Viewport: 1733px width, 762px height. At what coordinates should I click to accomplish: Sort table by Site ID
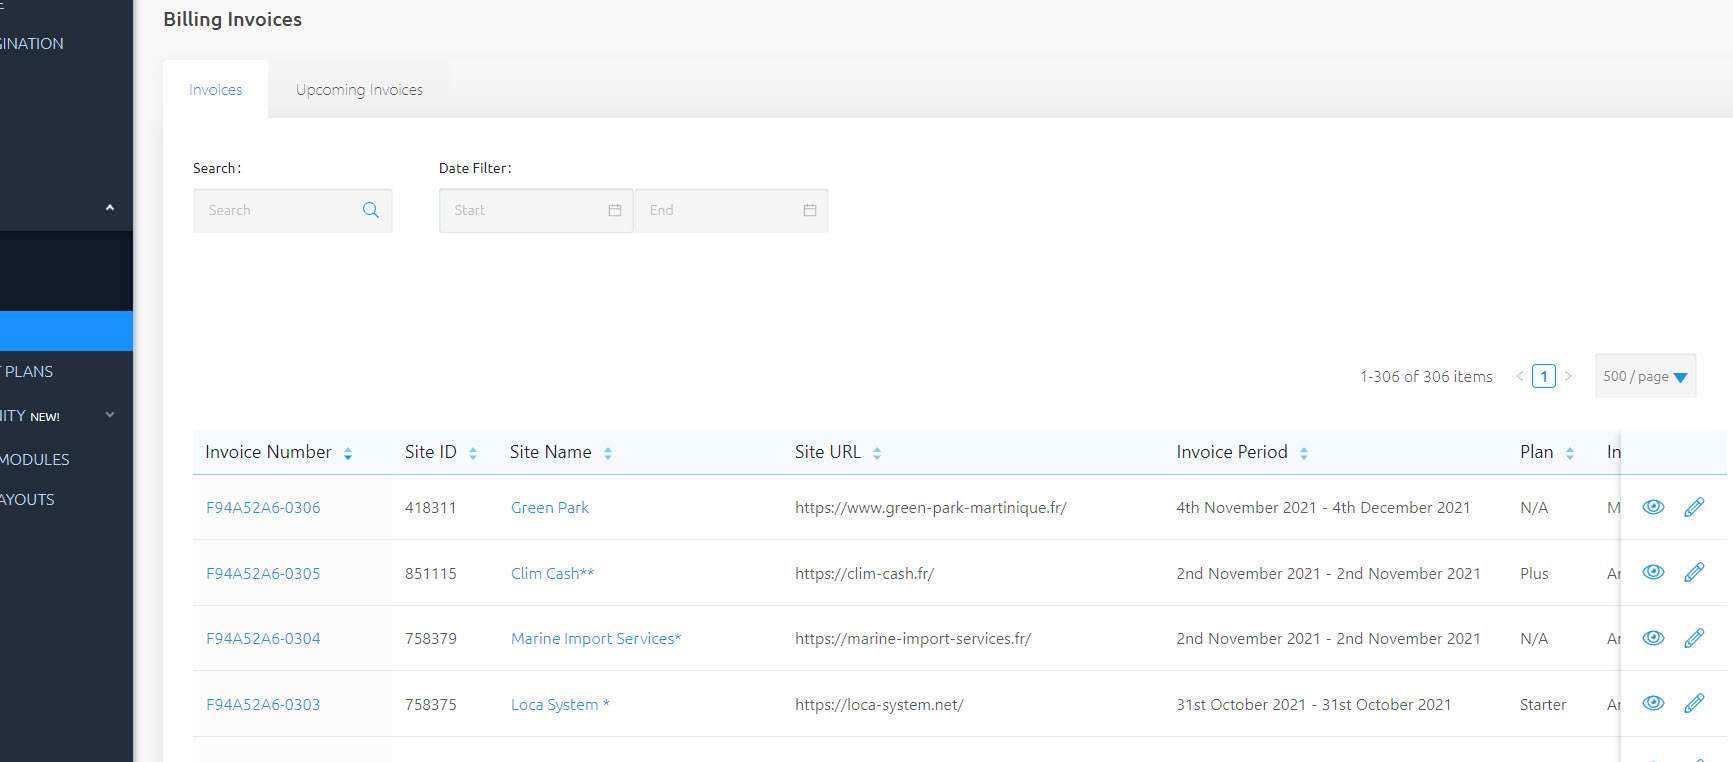(x=473, y=453)
